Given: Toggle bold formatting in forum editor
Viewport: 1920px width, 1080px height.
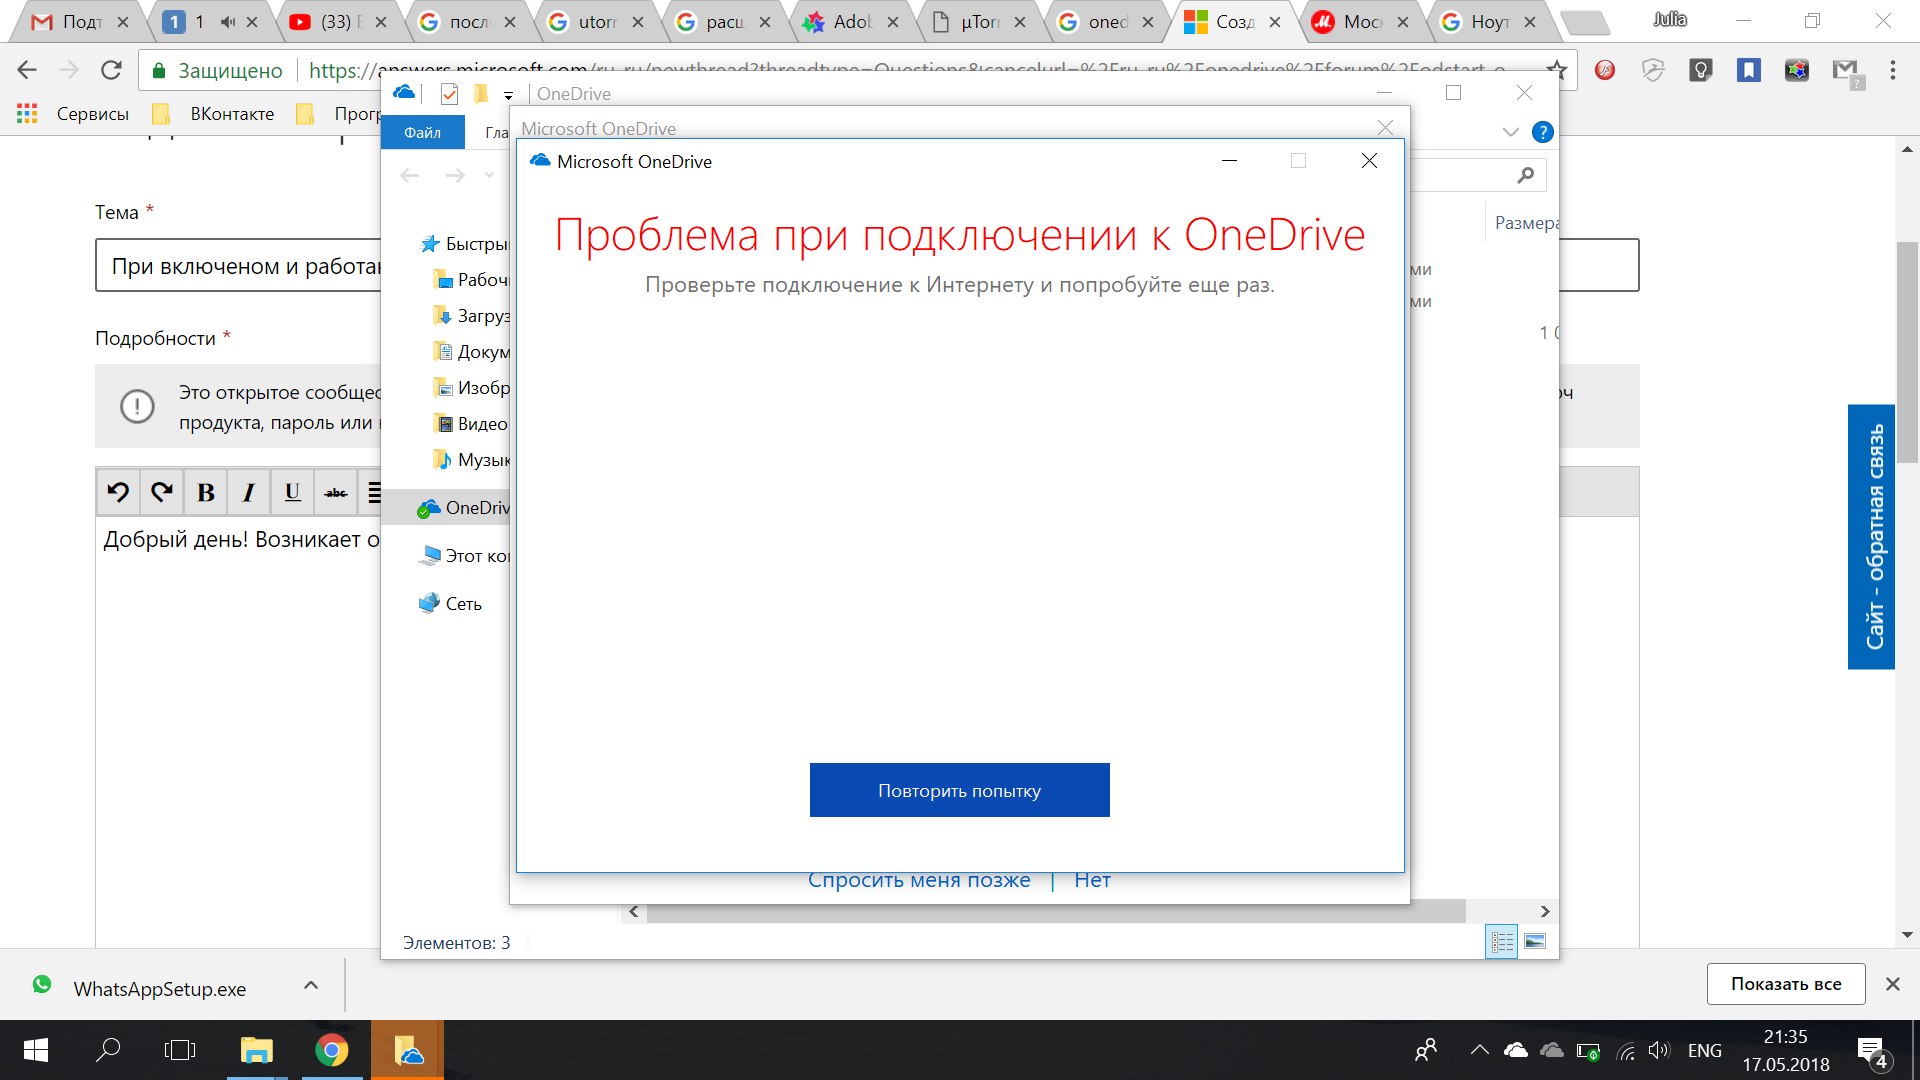Looking at the screenshot, I should tap(206, 492).
